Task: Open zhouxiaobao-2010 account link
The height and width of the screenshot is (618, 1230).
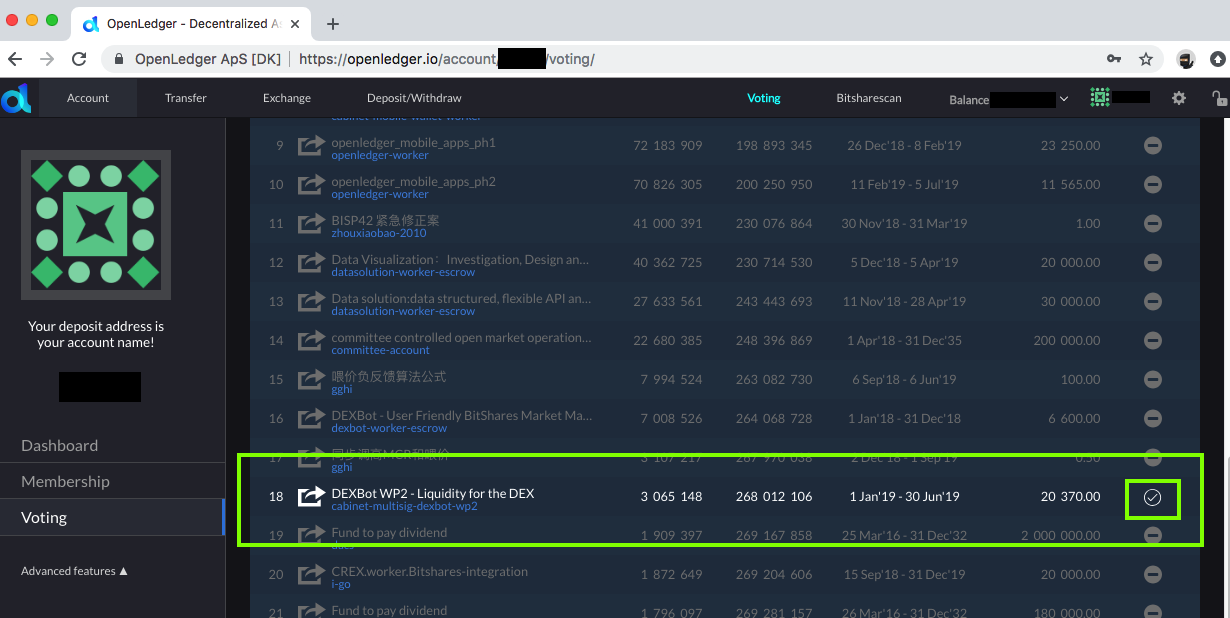Action: point(379,233)
